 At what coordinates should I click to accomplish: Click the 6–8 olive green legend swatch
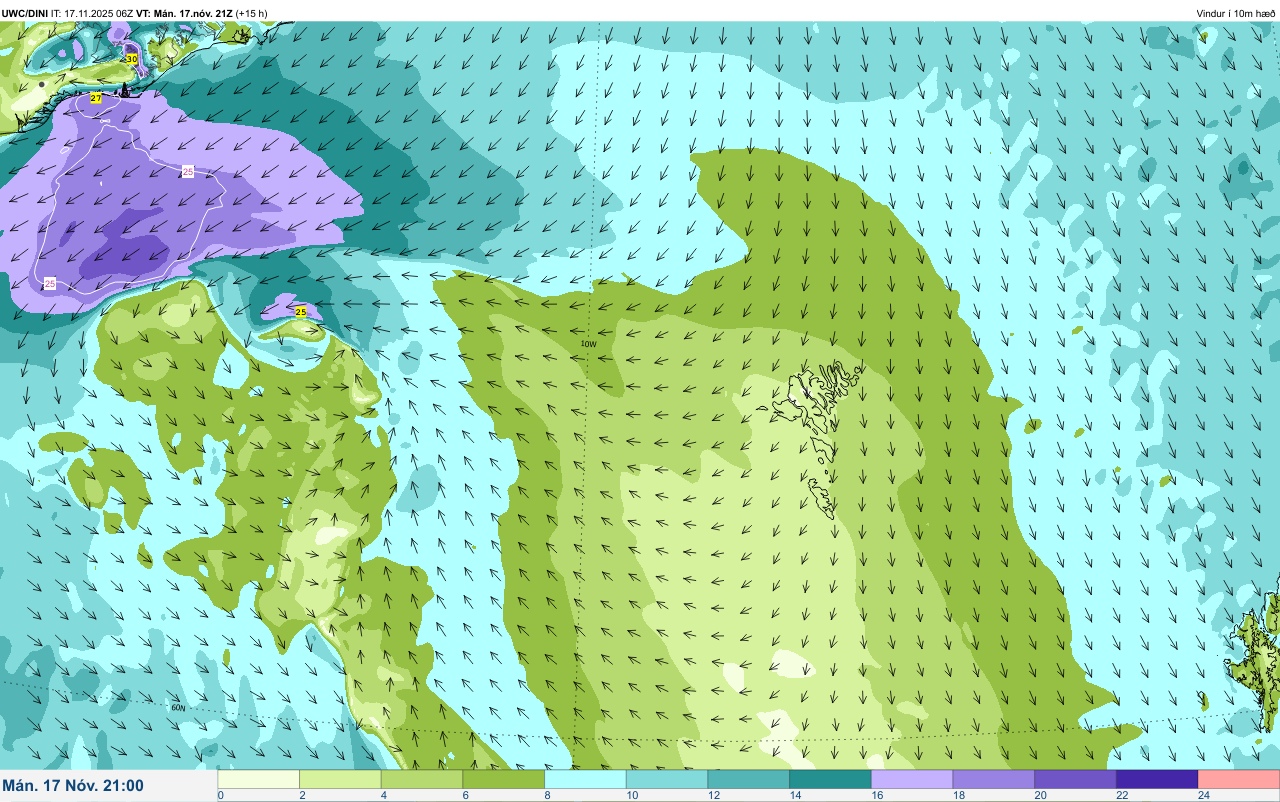click(503, 779)
